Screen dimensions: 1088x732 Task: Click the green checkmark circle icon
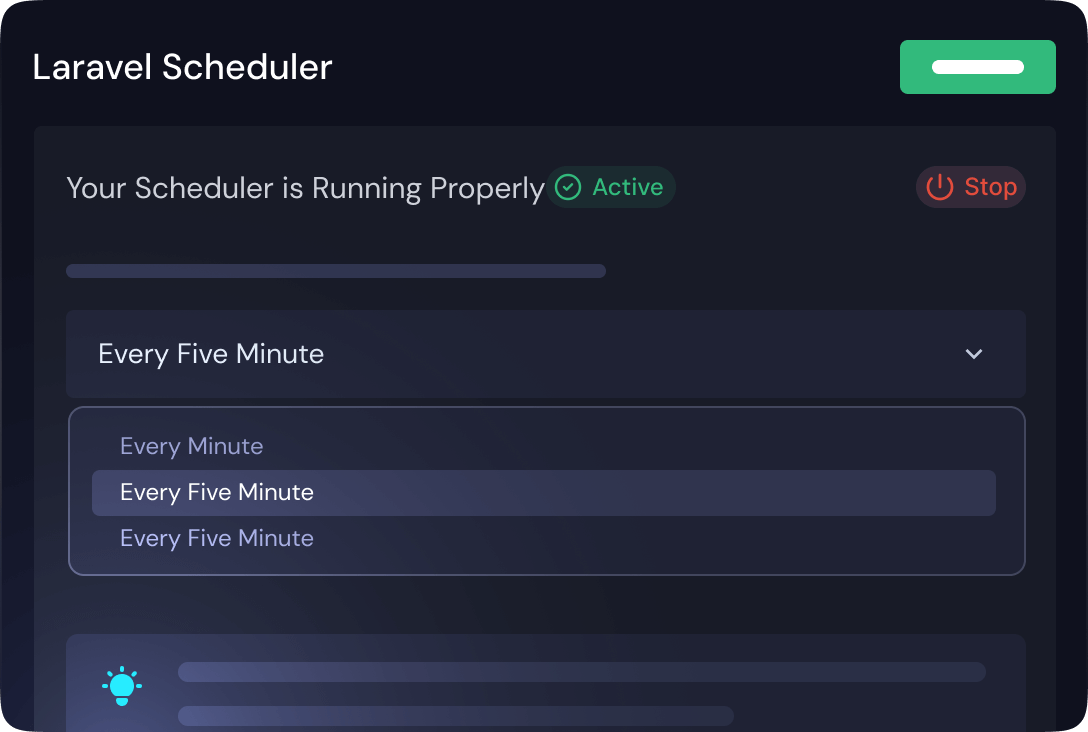[568, 187]
